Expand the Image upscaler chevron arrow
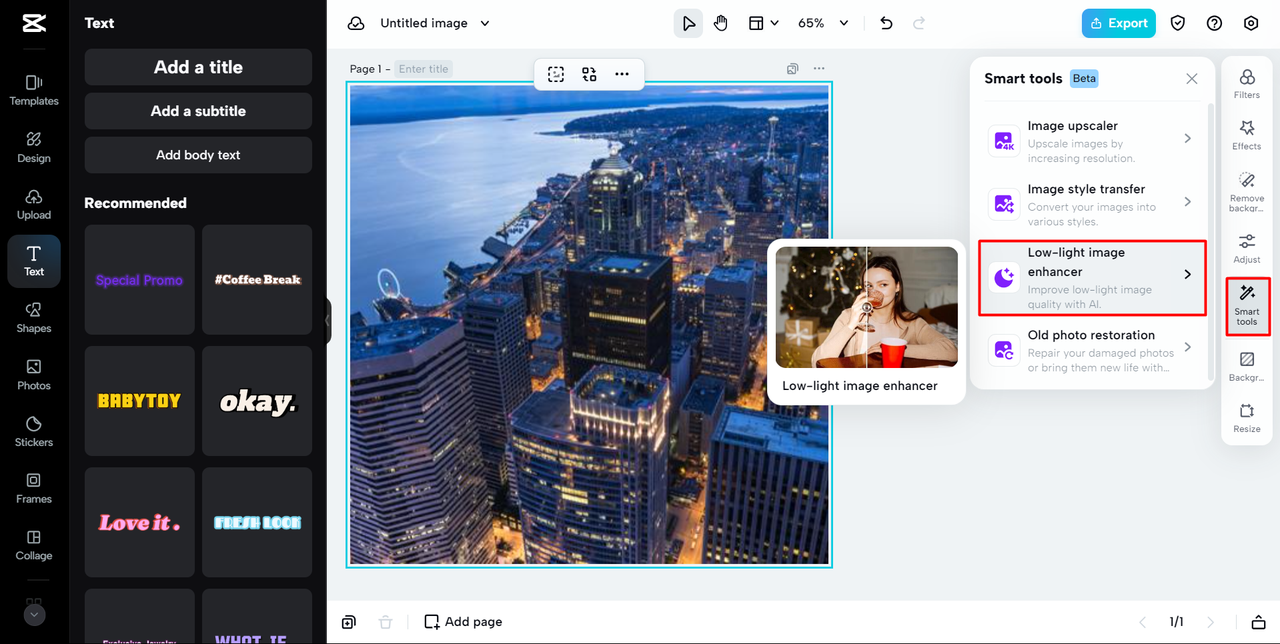Screen dimensions: 1280x644 click(1188, 139)
